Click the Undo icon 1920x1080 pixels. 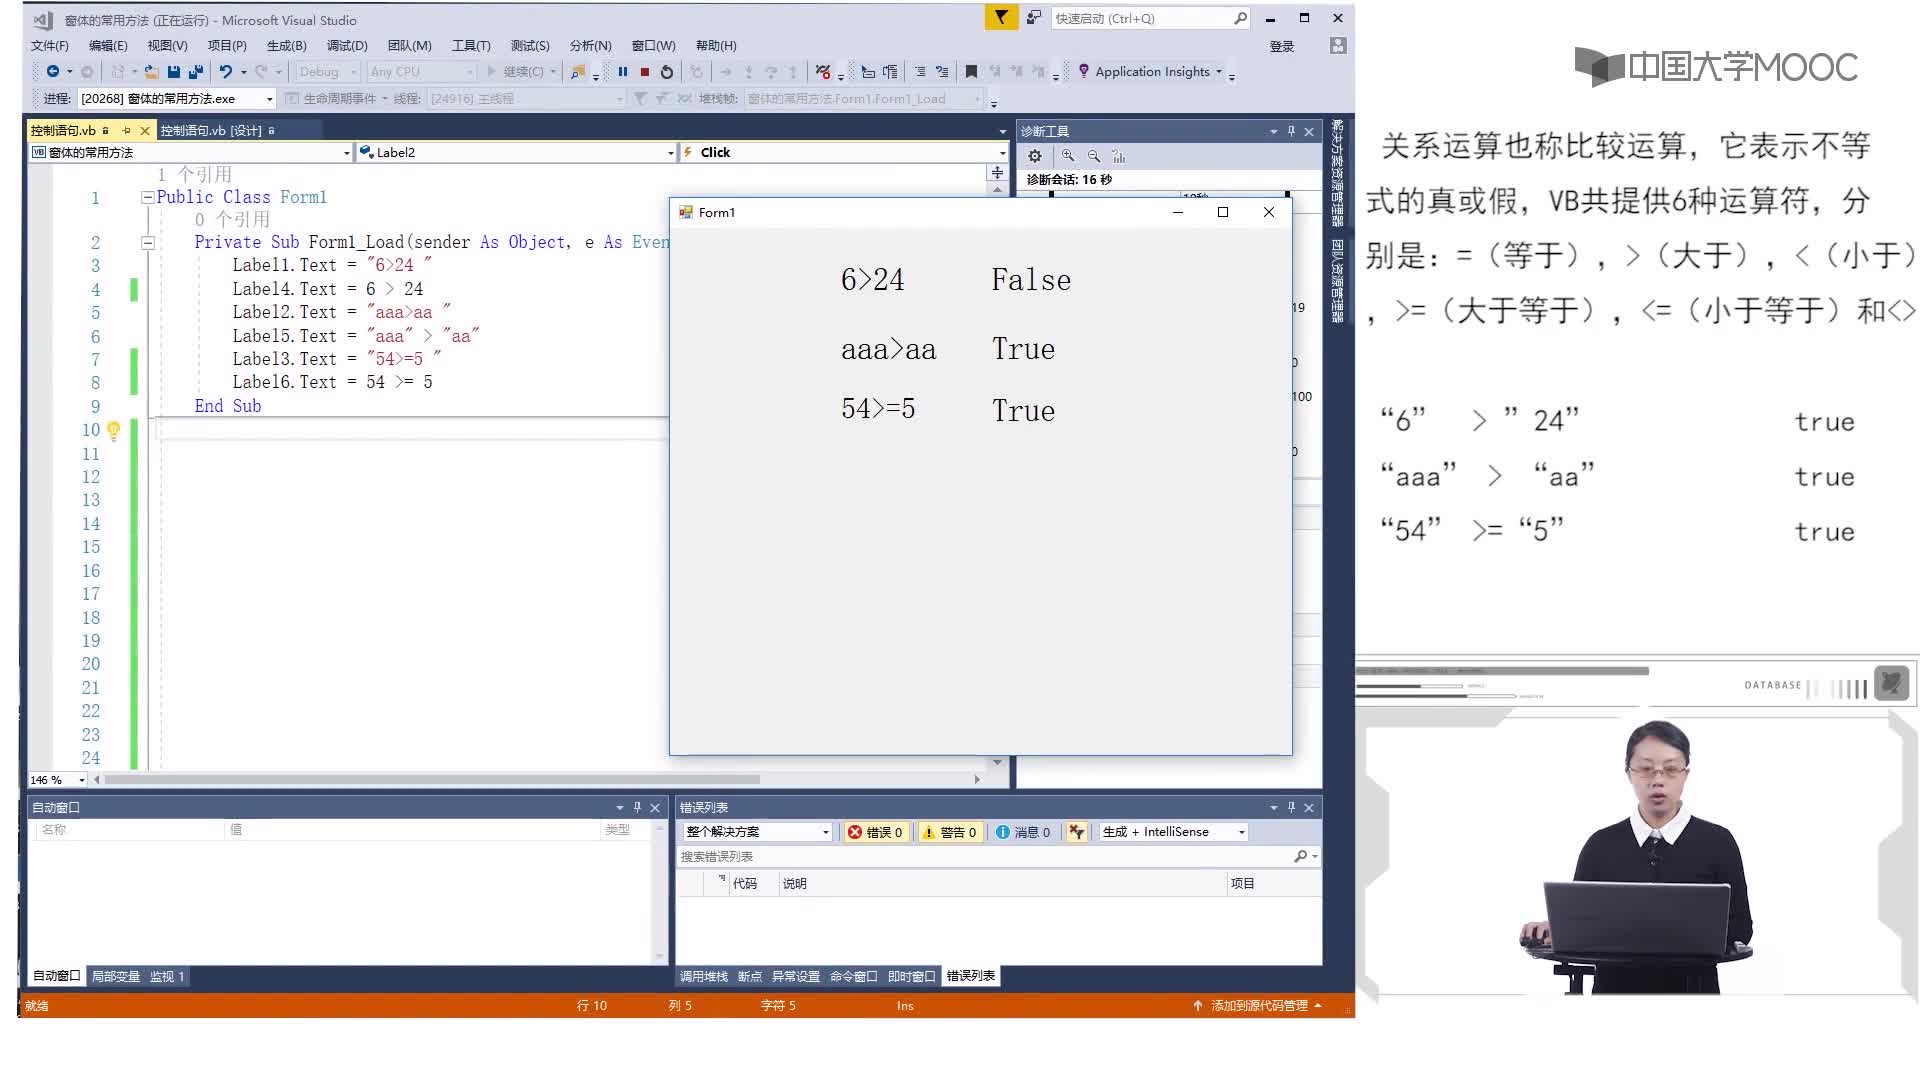pyautogui.click(x=226, y=72)
